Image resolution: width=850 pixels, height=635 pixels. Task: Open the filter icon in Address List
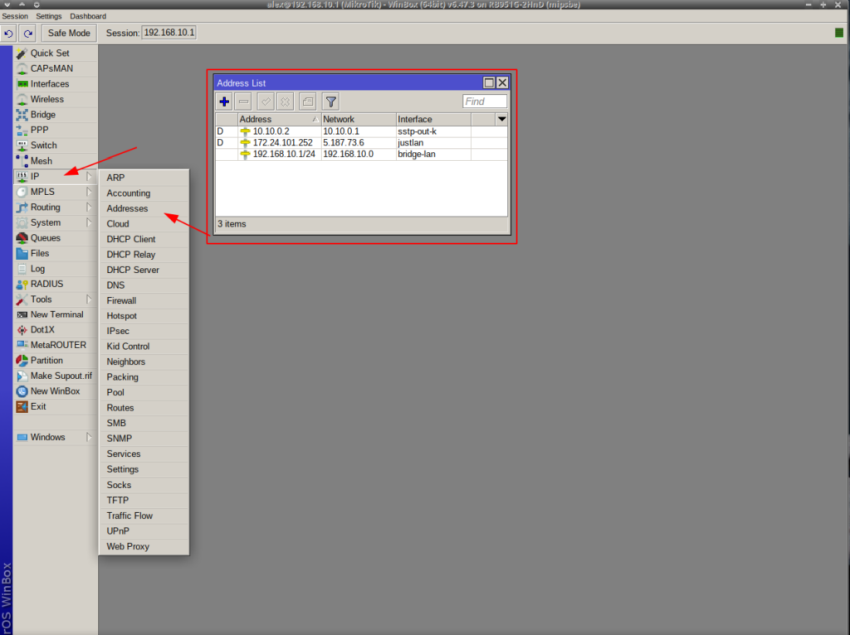click(331, 101)
